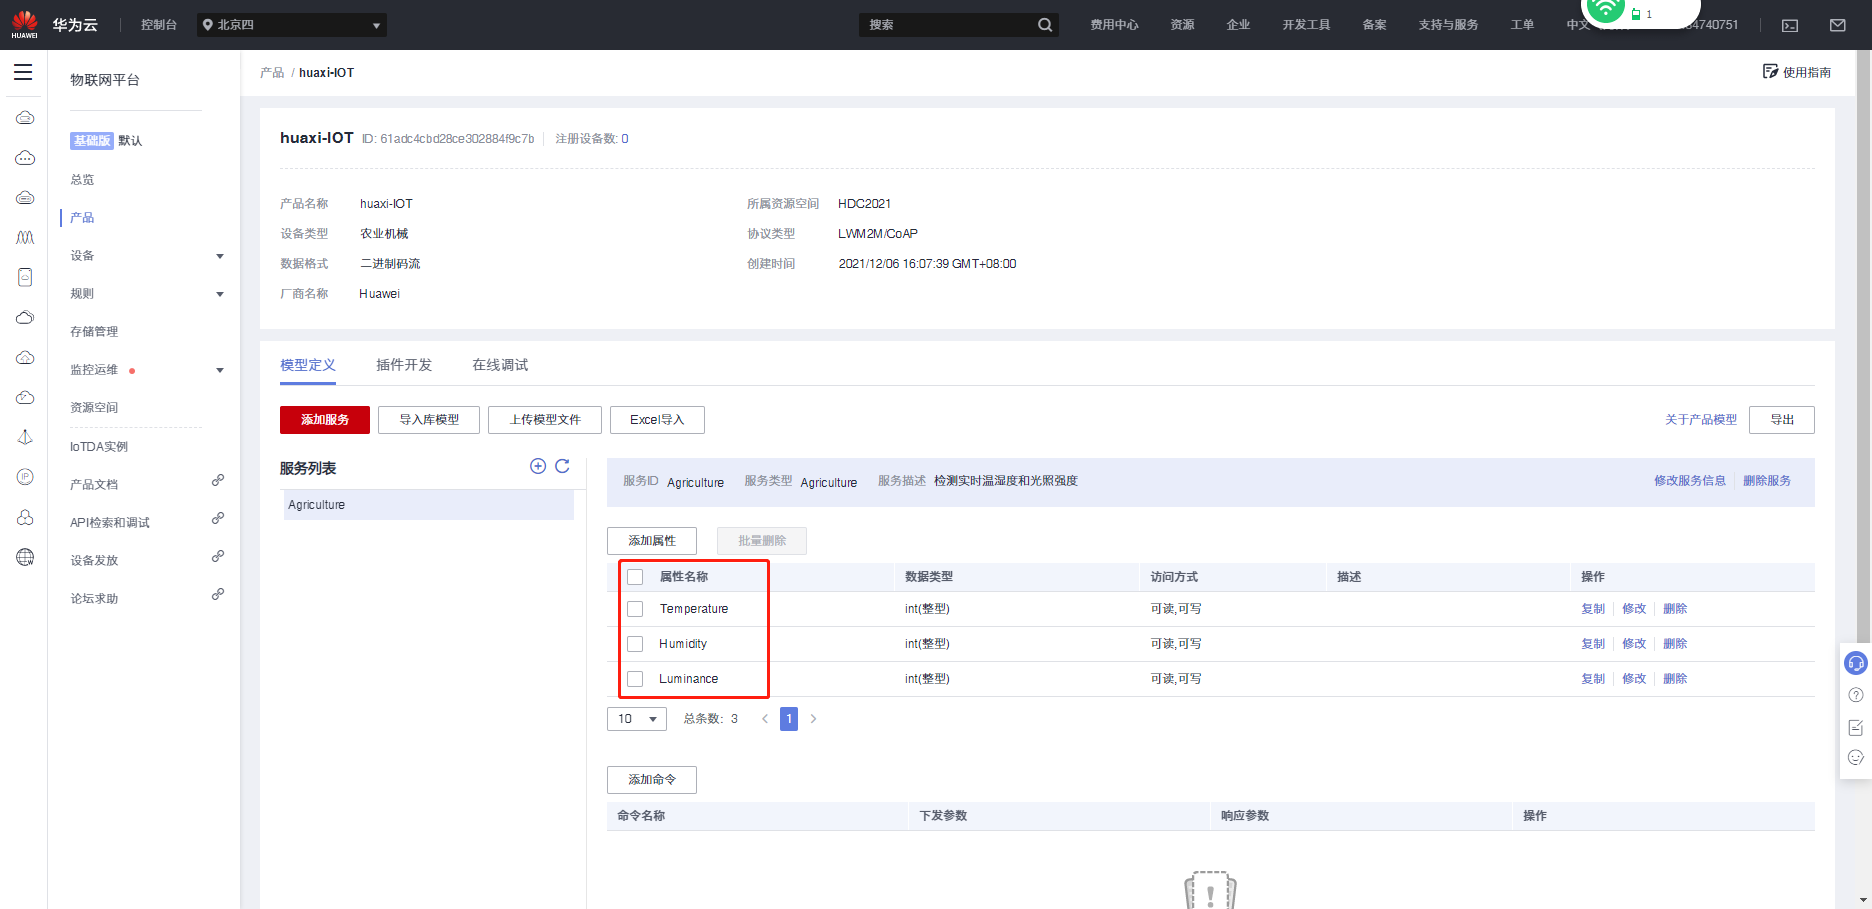Click 复制 for the Temperature attribute

pyautogui.click(x=1593, y=609)
